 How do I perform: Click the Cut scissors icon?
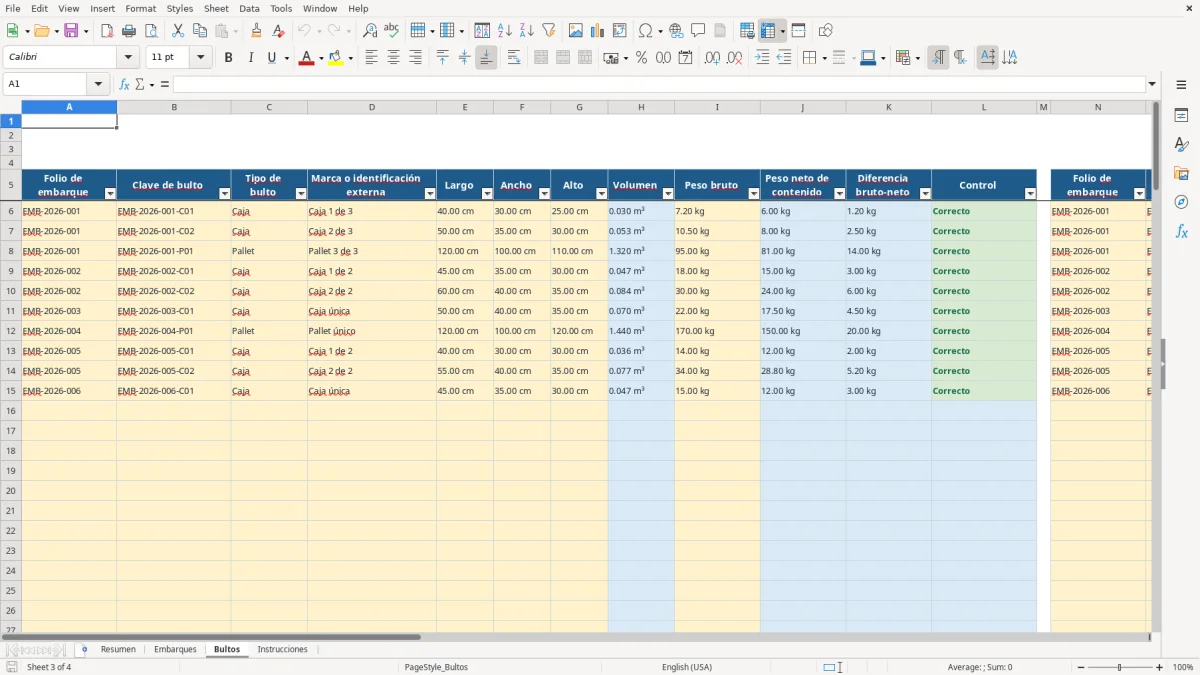click(177, 31)
